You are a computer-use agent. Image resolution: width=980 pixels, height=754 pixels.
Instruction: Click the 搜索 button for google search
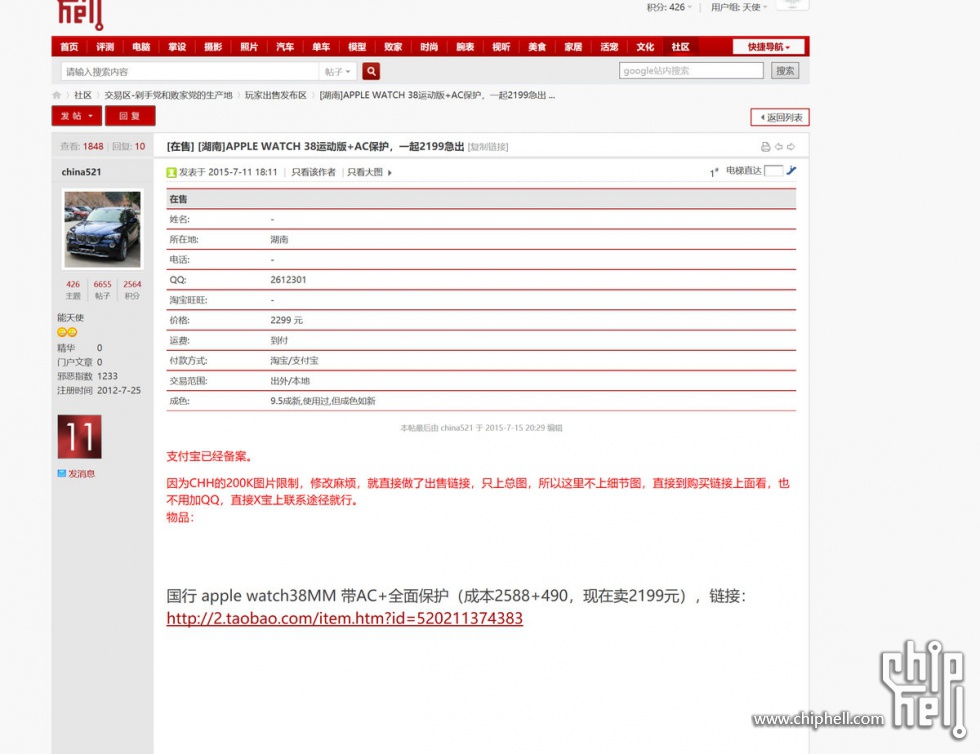click(x=785, y=71)
